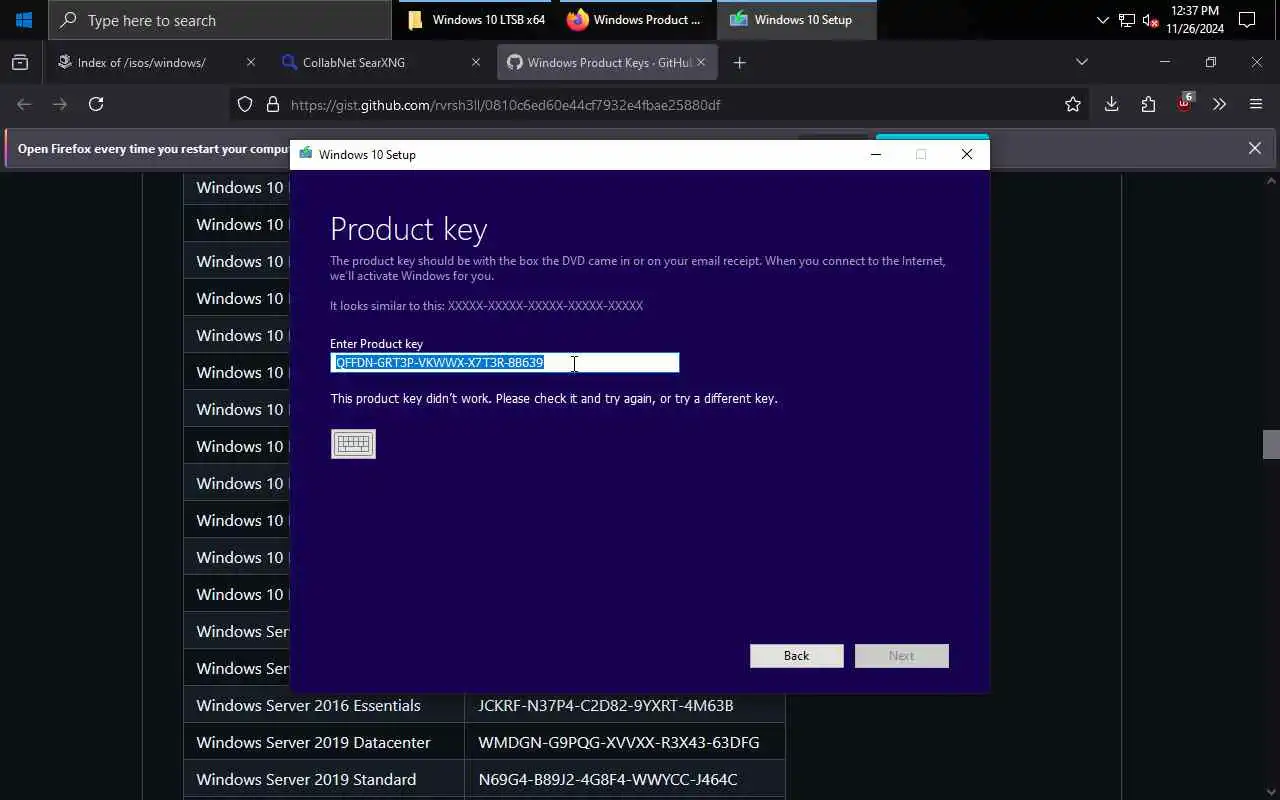Click Windows Server 2016 Essentials cell
The height and width of the screenshot is (800, 1280).
(324, 706)
